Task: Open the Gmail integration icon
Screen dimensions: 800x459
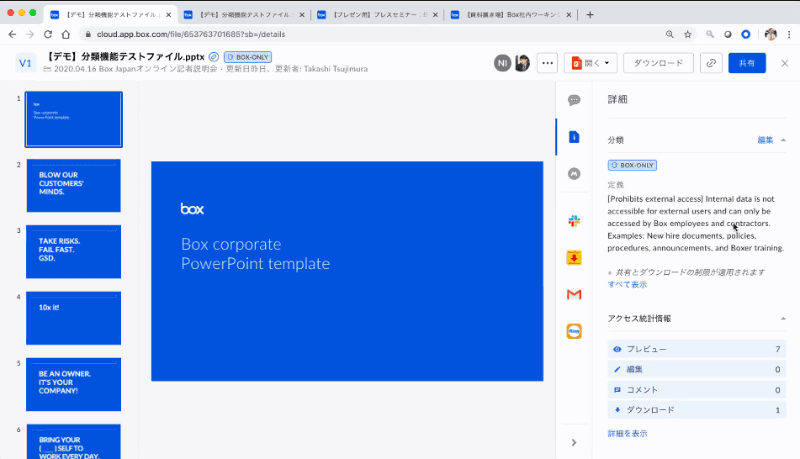Action: click(x=574, y=294)
